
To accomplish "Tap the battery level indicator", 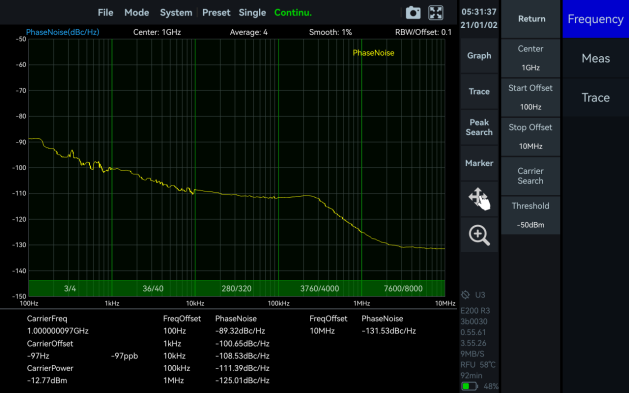I will coord(469,386).
